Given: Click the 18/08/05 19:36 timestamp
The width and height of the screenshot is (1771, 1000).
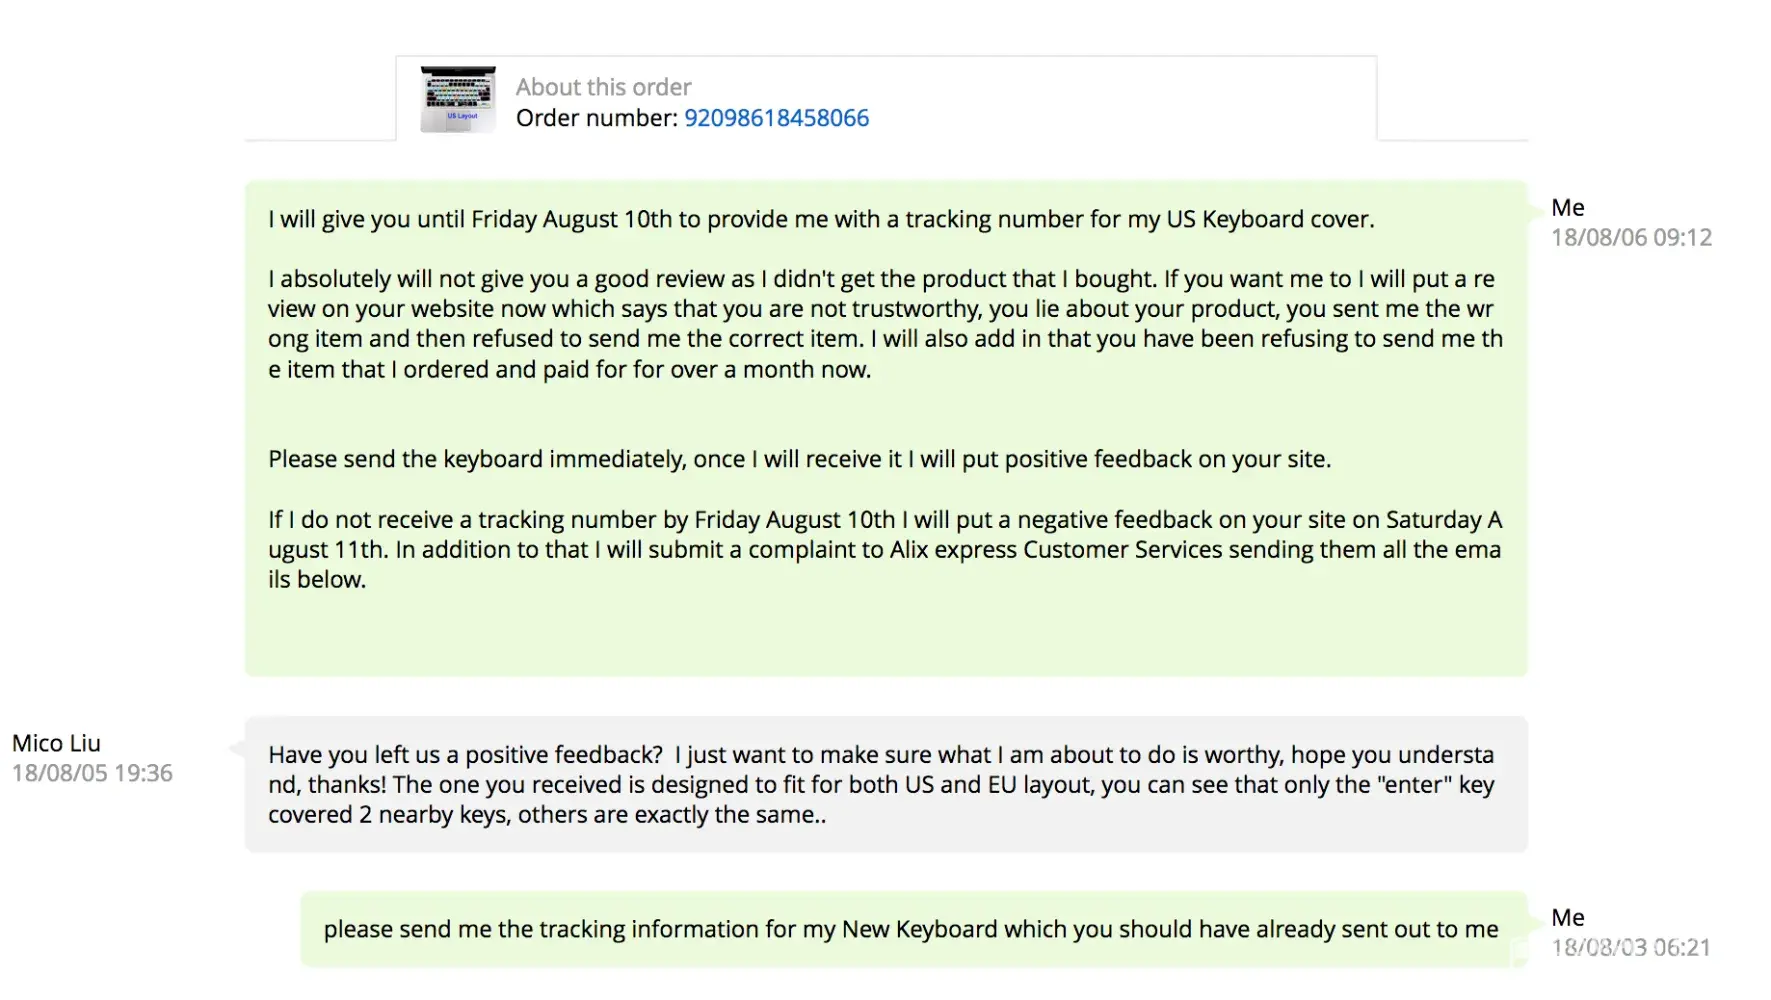Looking at the screenshot, I should [92, 773].
